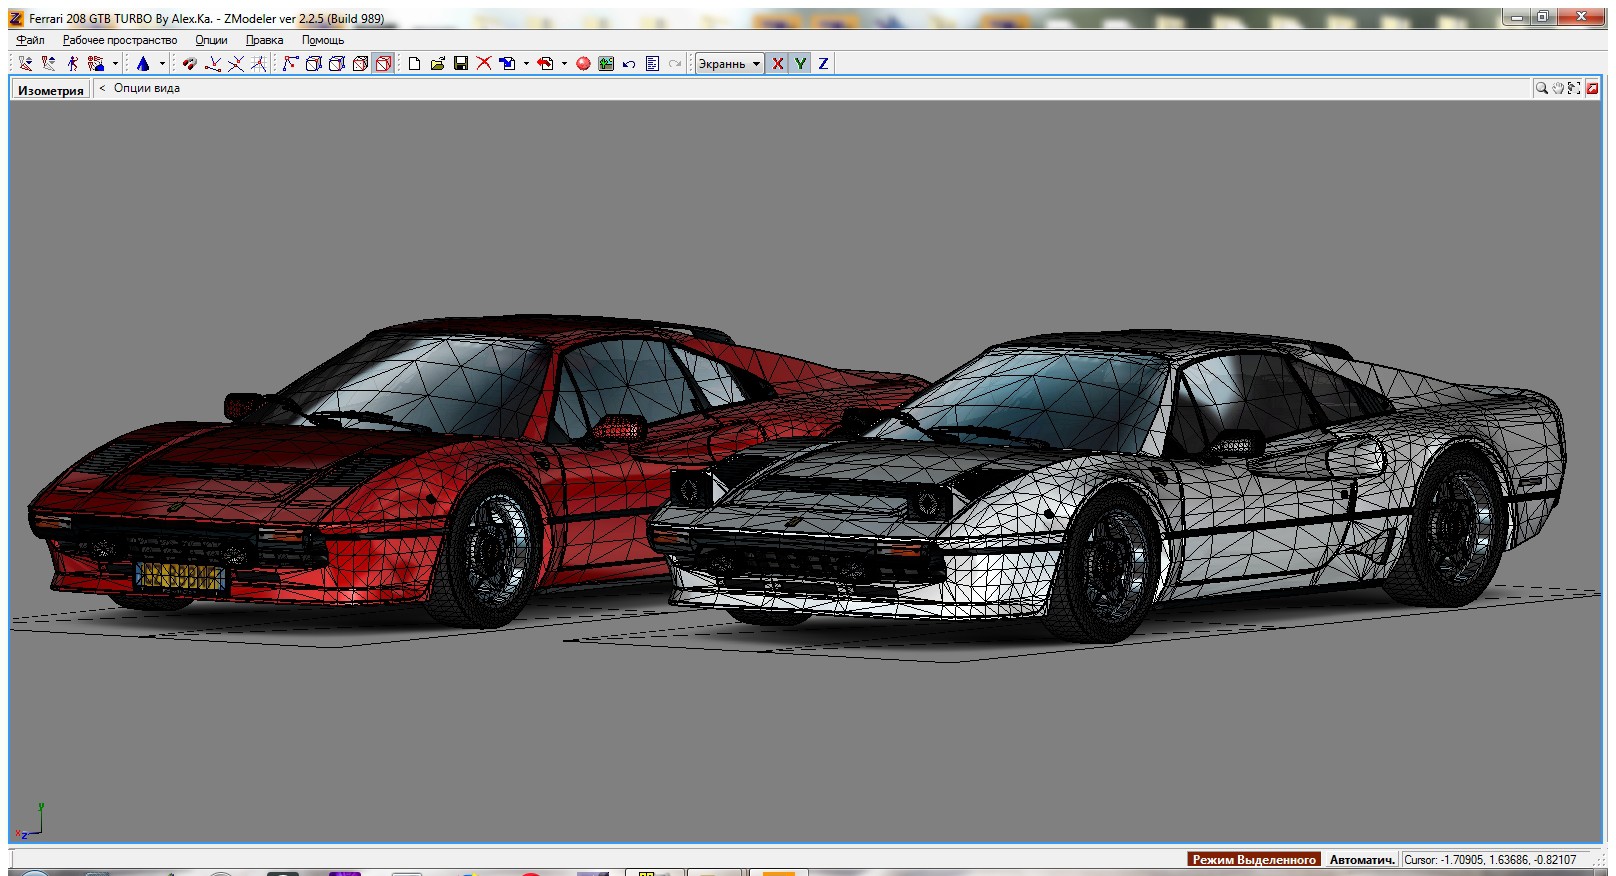The image size is (1616, 876).
Task: Open the Опции menu
Action: (x=211, y=40)
